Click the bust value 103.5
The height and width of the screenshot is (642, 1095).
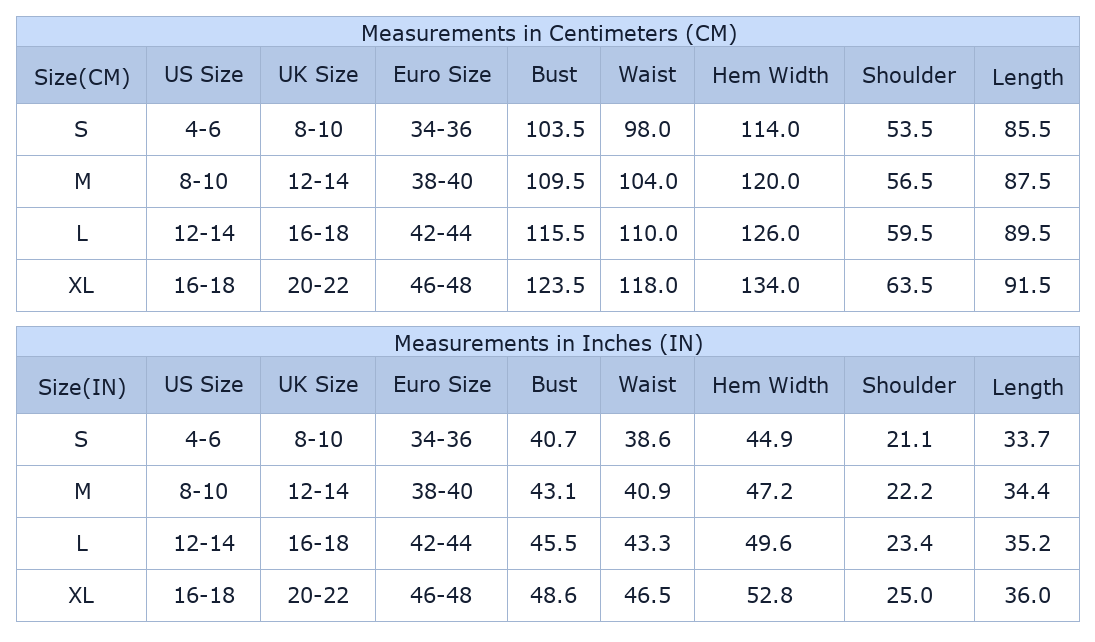[x=555, y=129]
